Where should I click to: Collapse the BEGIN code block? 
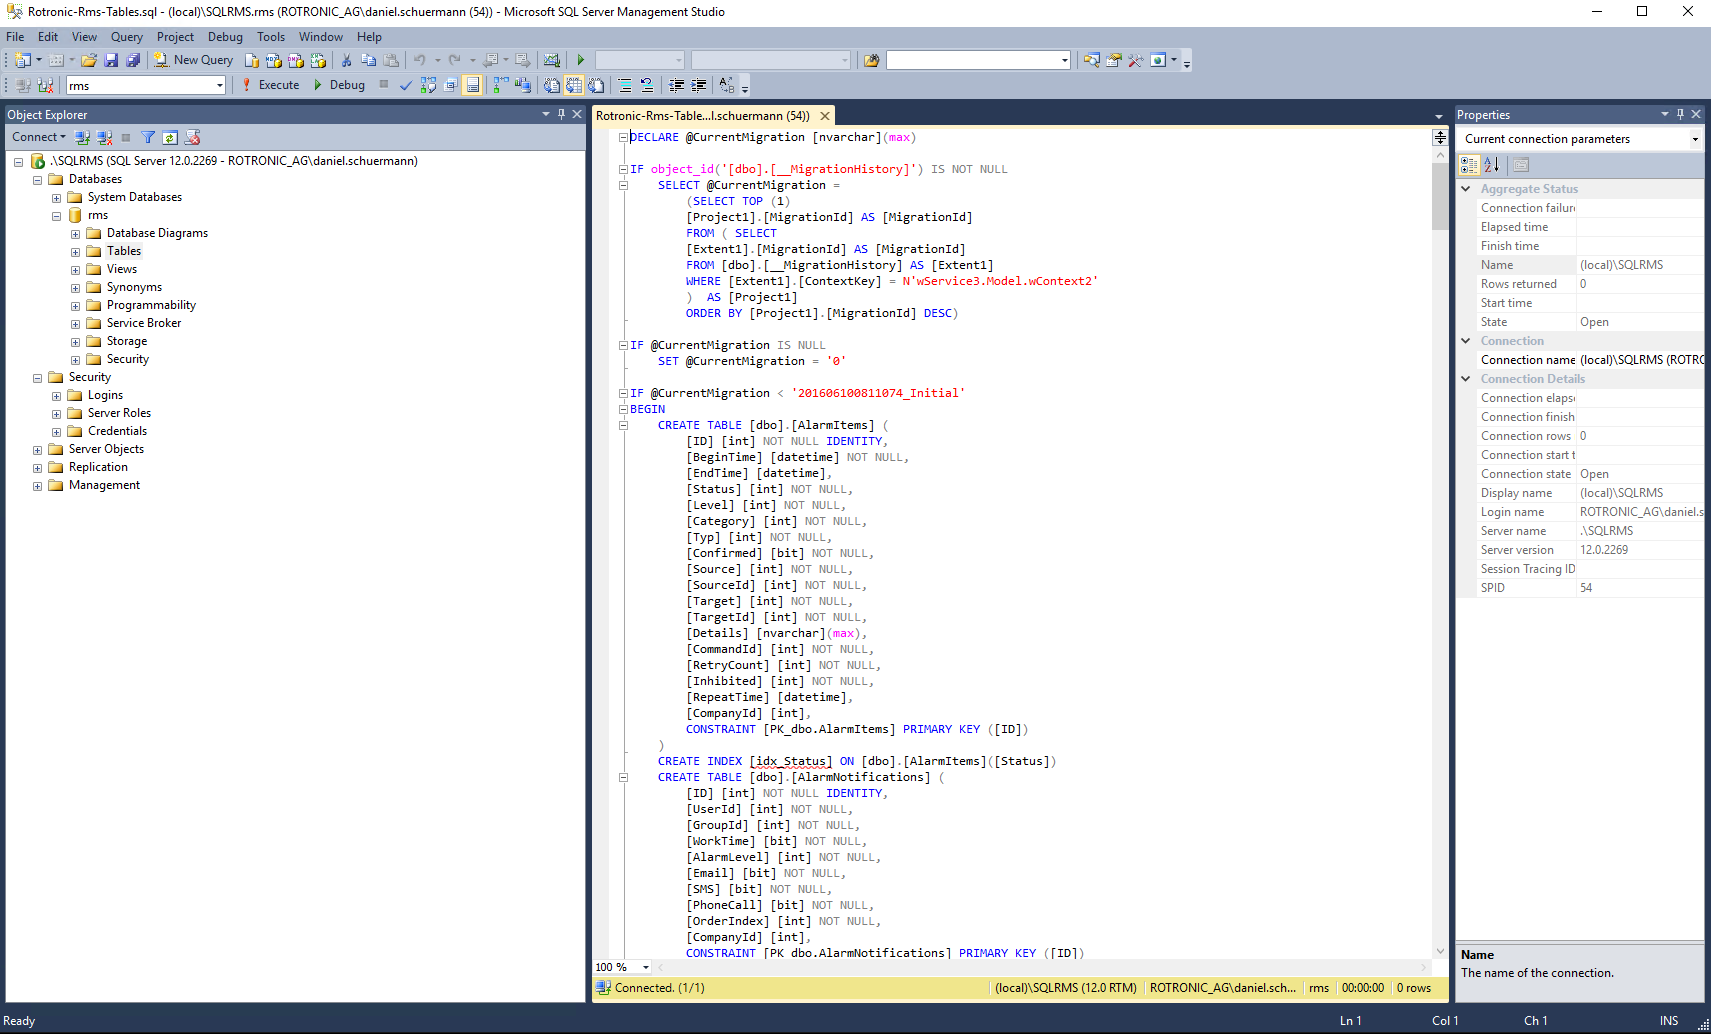coord(623,409)
